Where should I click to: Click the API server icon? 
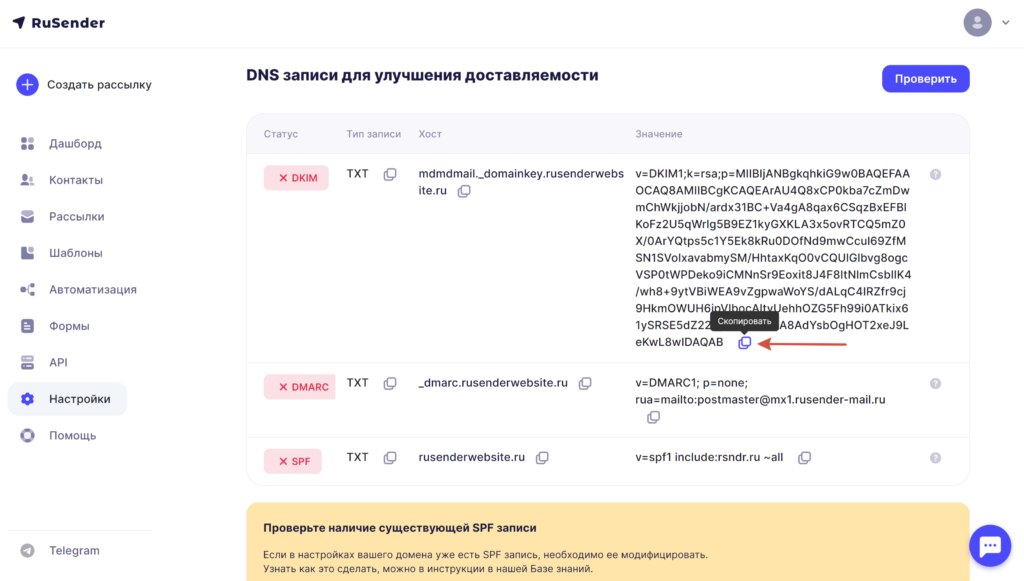[x=27, y=362]
